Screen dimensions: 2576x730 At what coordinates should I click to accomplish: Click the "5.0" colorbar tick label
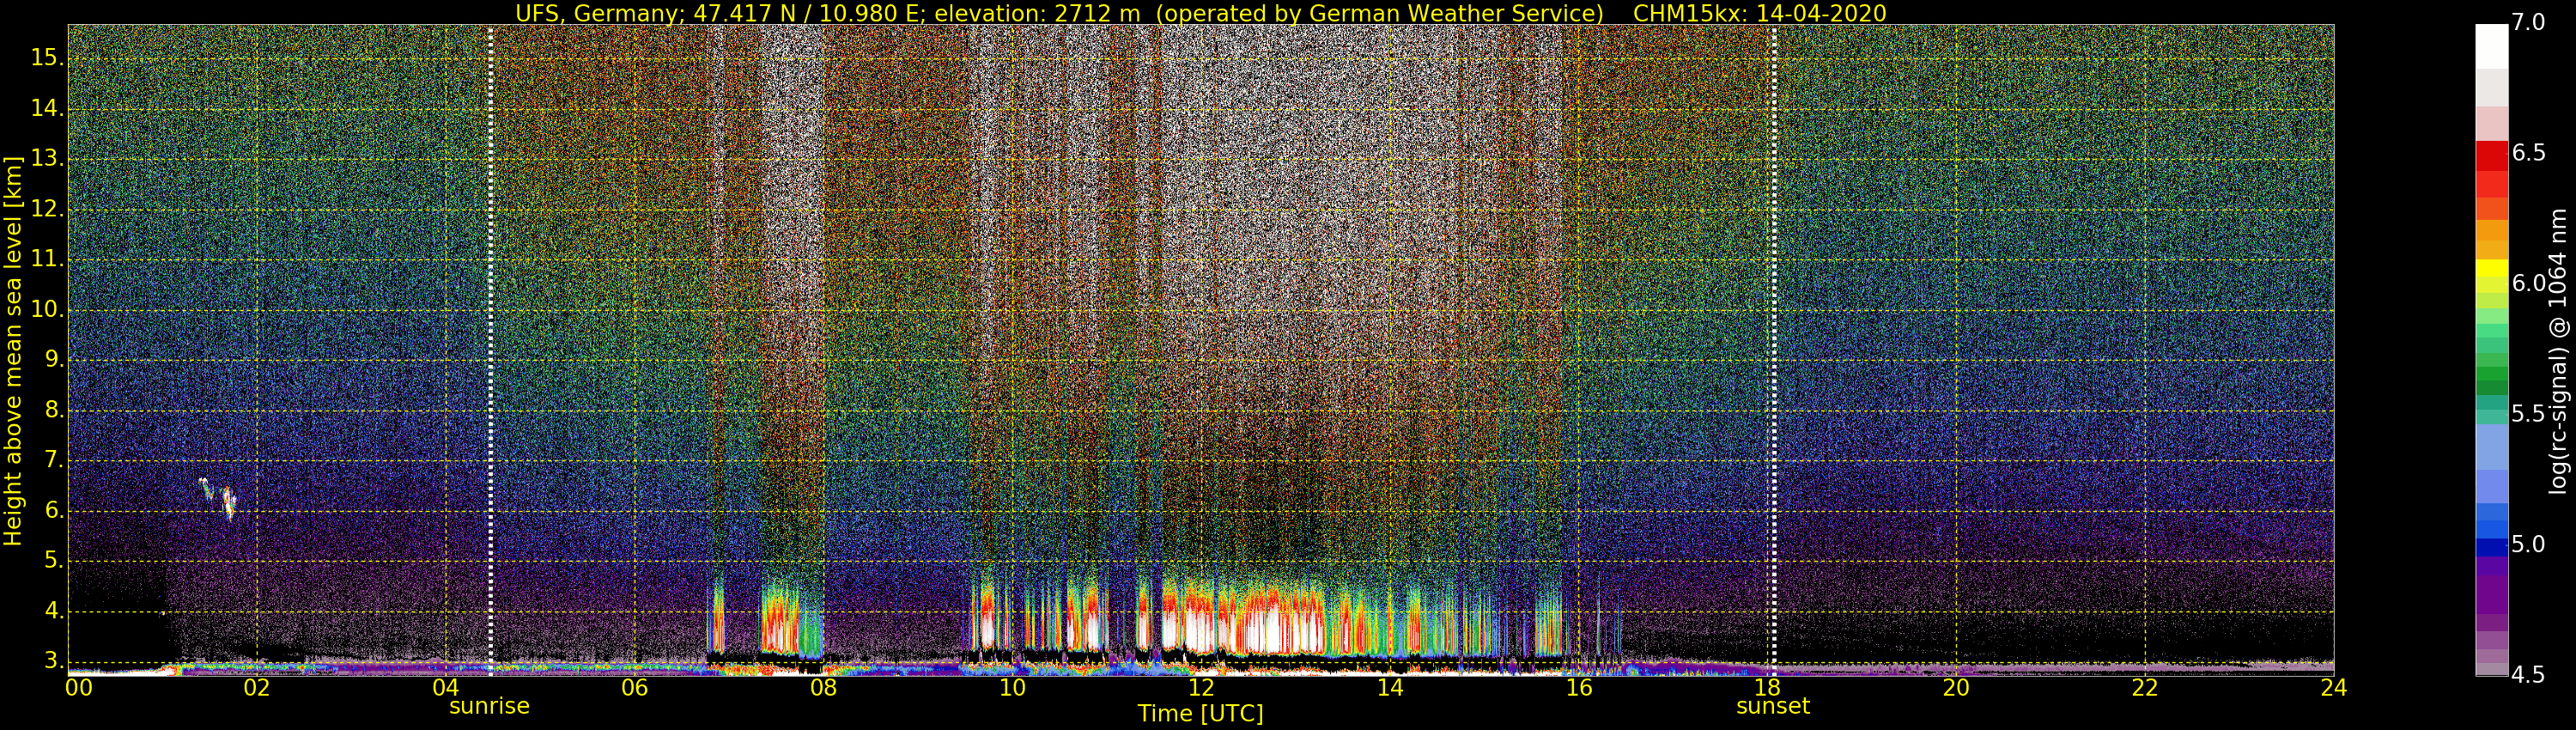[2529, 544]
